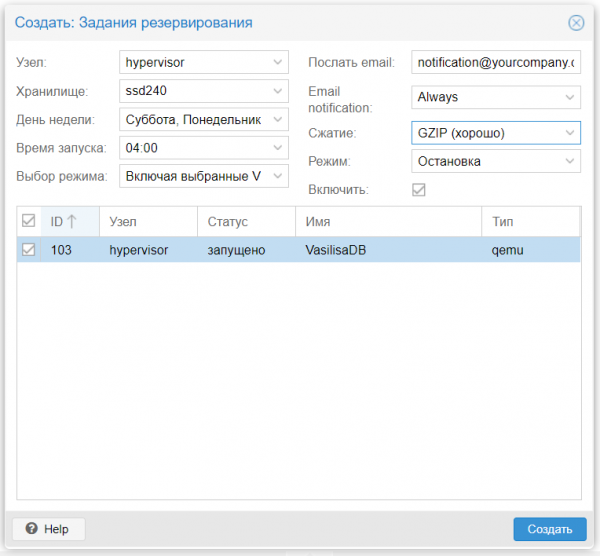Screen dimensions: 600x556
Task: Toggle the select-all checkbox in table header
Action: pos(28,221)
